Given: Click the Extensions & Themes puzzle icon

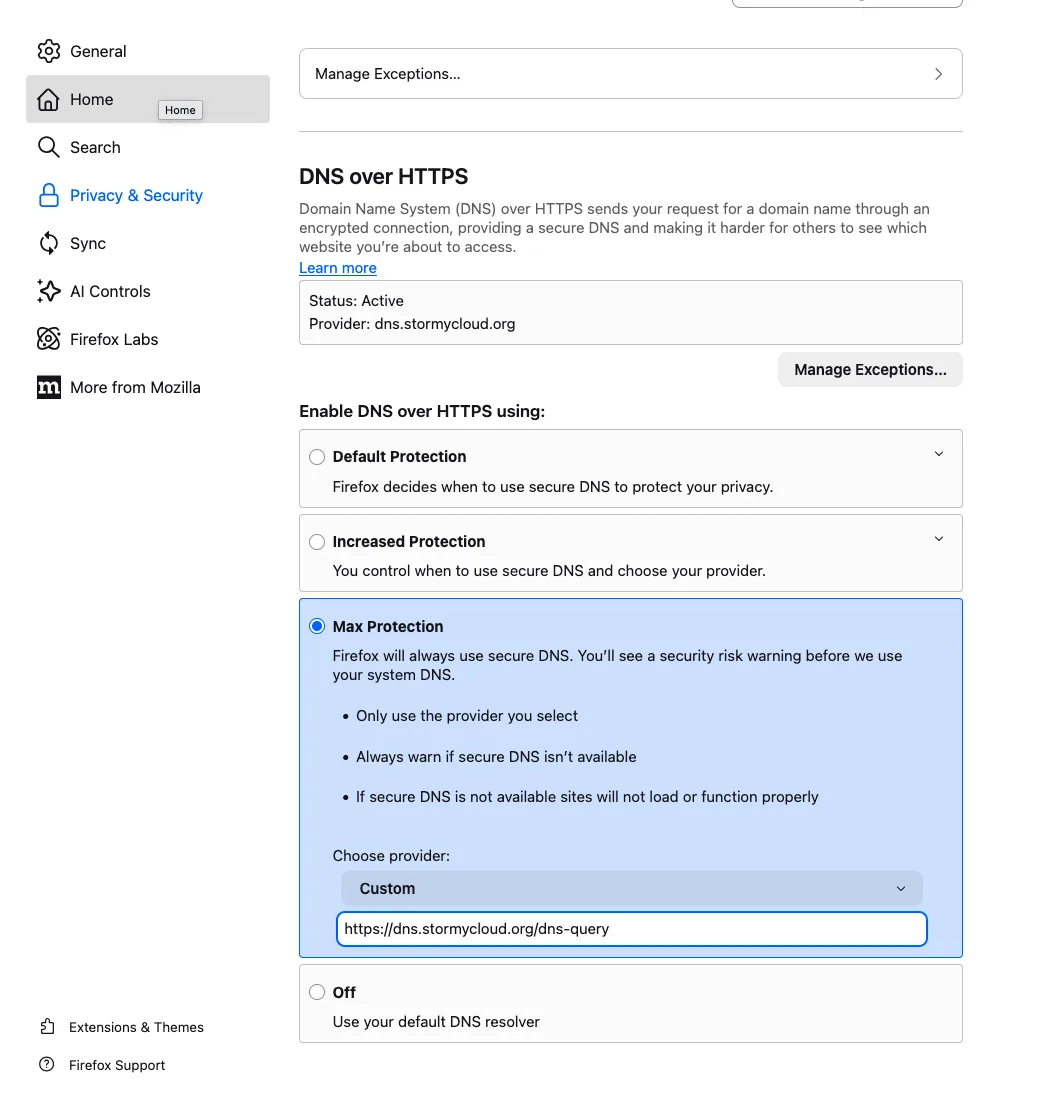Looking at the screenshot, I should [47, 1027].
